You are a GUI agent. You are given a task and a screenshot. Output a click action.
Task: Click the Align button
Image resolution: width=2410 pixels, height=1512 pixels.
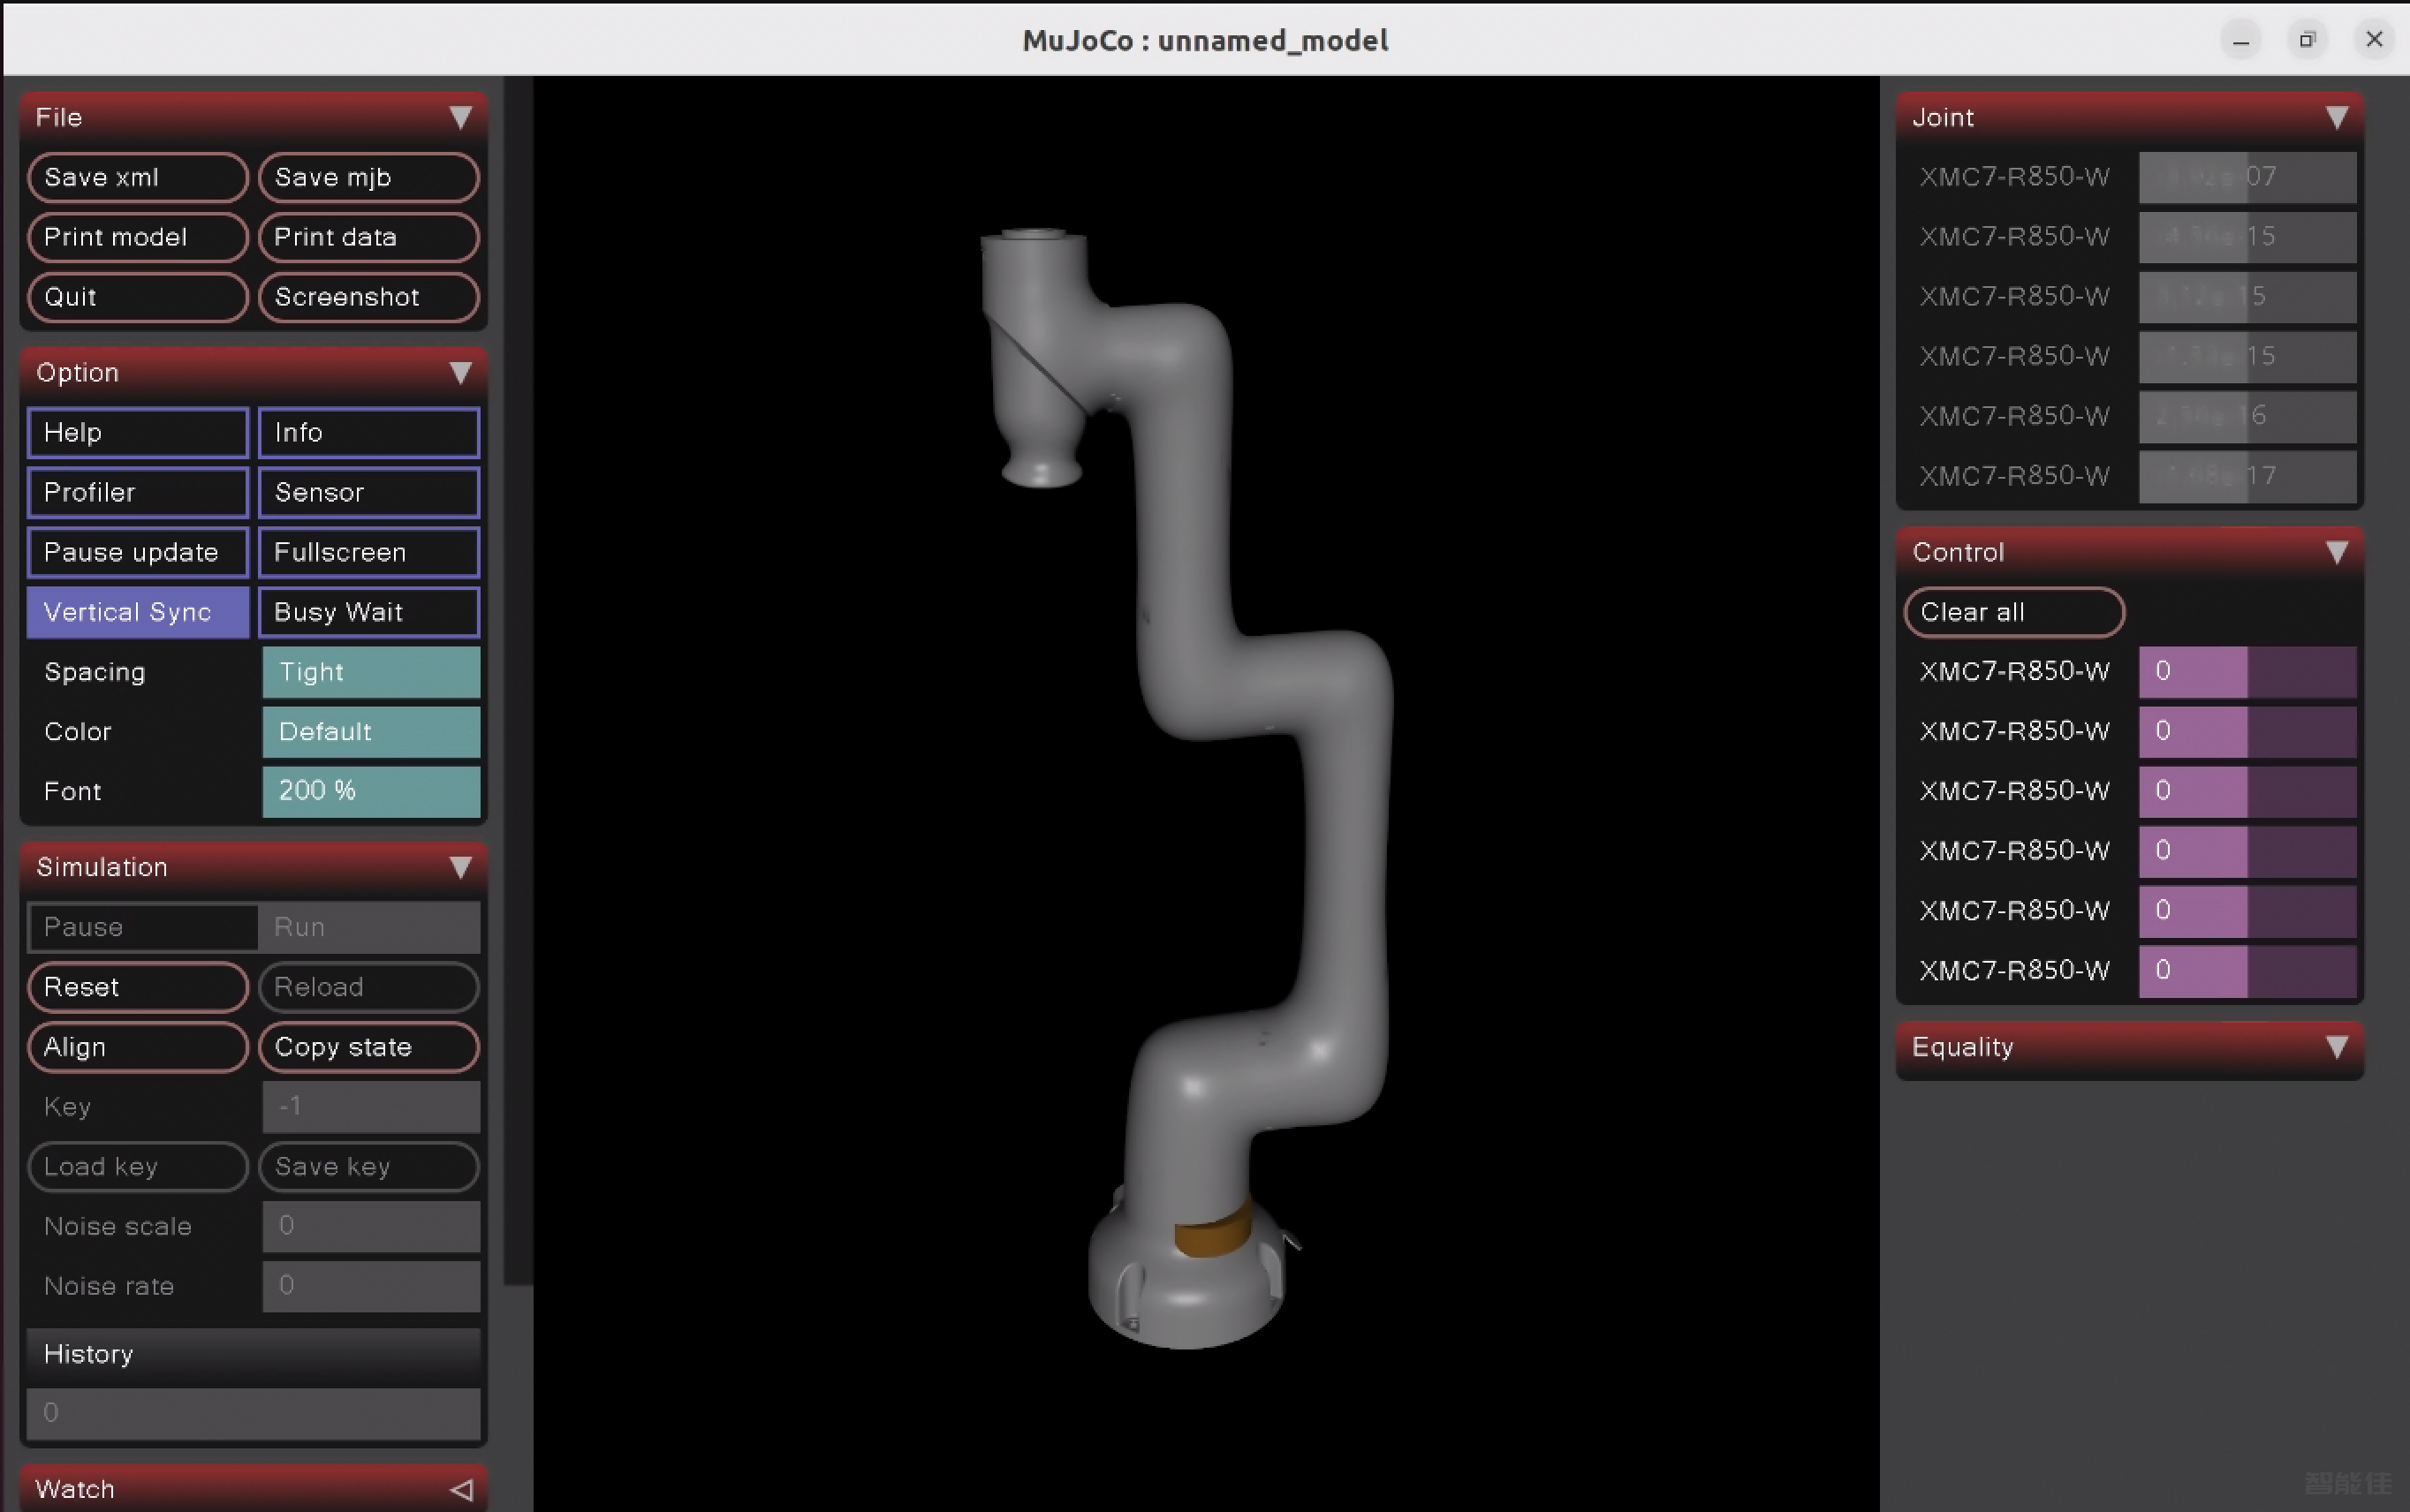(138, 1047)
